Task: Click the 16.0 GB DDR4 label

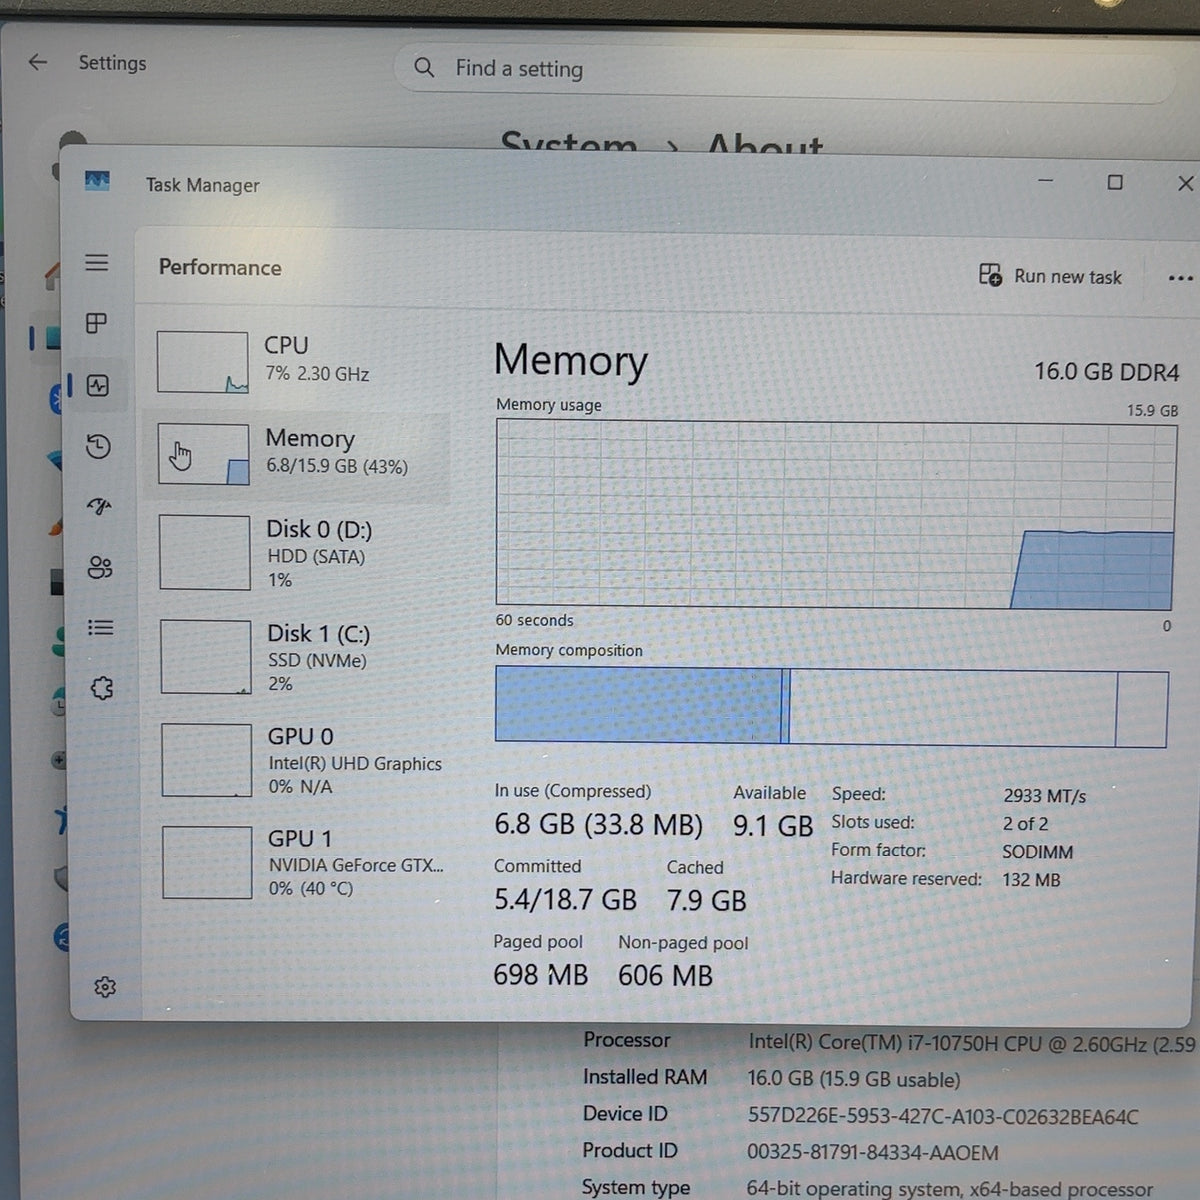Action: (x=1106, y=372)
